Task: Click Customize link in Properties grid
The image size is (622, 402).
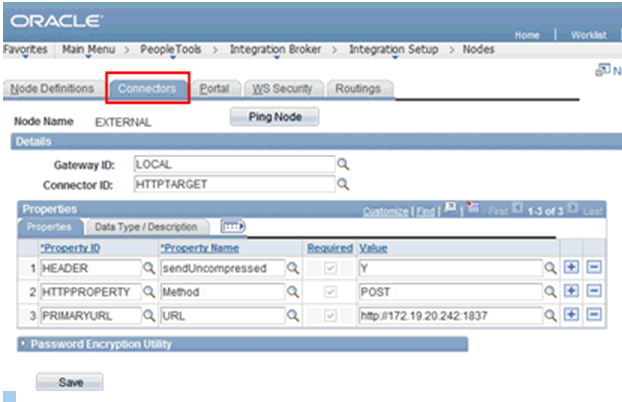Action: 385,212
